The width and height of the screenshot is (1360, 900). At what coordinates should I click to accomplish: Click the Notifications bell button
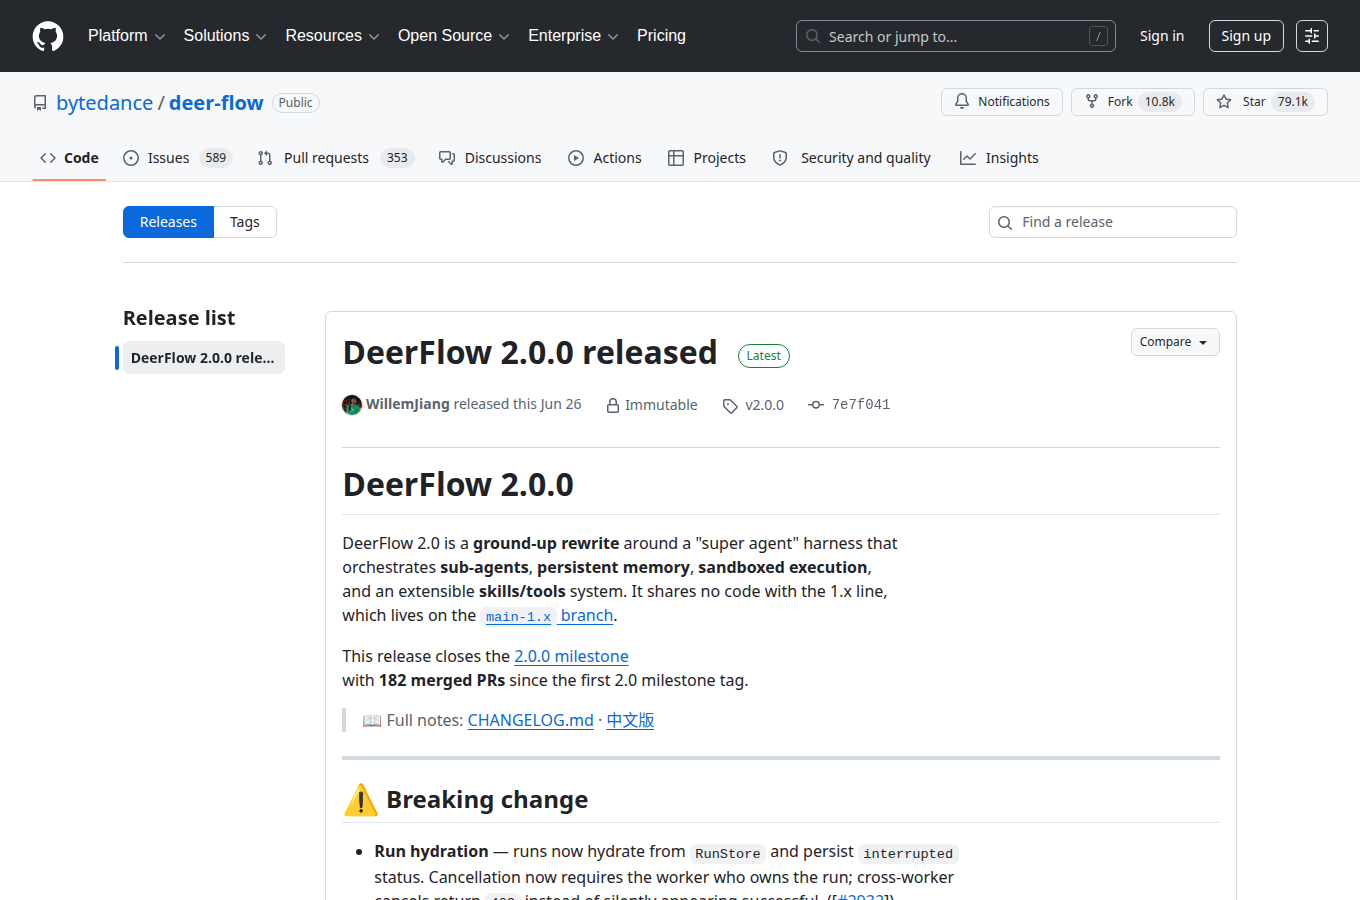[1002, 102]
